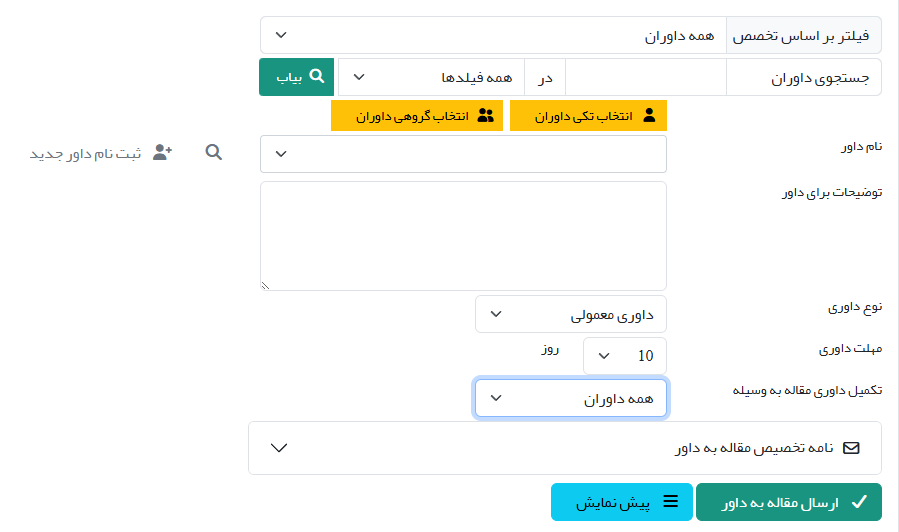Click the group icon on انتخاب گروهی داوران
Viewport: 899px width, 532px height.
click(486, 115)
